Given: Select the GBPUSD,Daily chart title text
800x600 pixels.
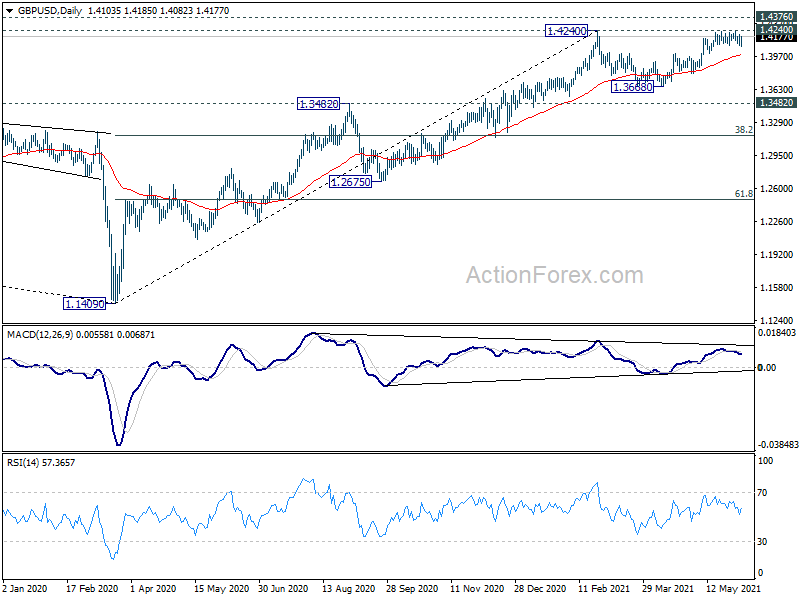Looking at the screenshot, I should tap(50, 11).
